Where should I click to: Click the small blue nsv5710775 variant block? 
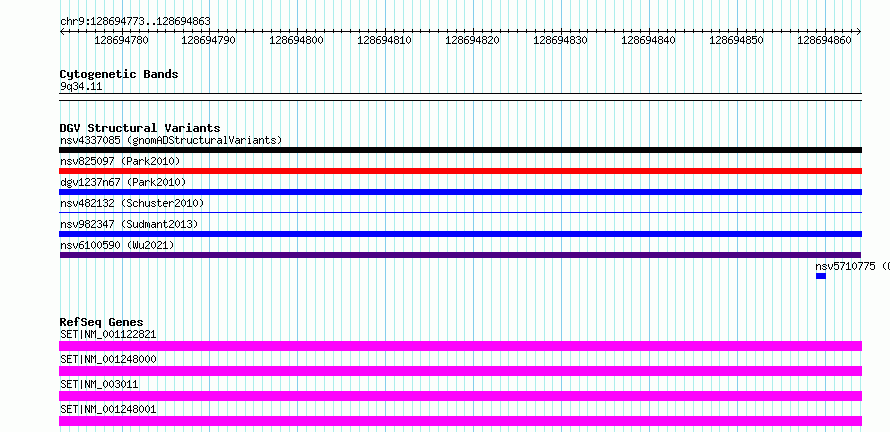[x=821, y=276]
